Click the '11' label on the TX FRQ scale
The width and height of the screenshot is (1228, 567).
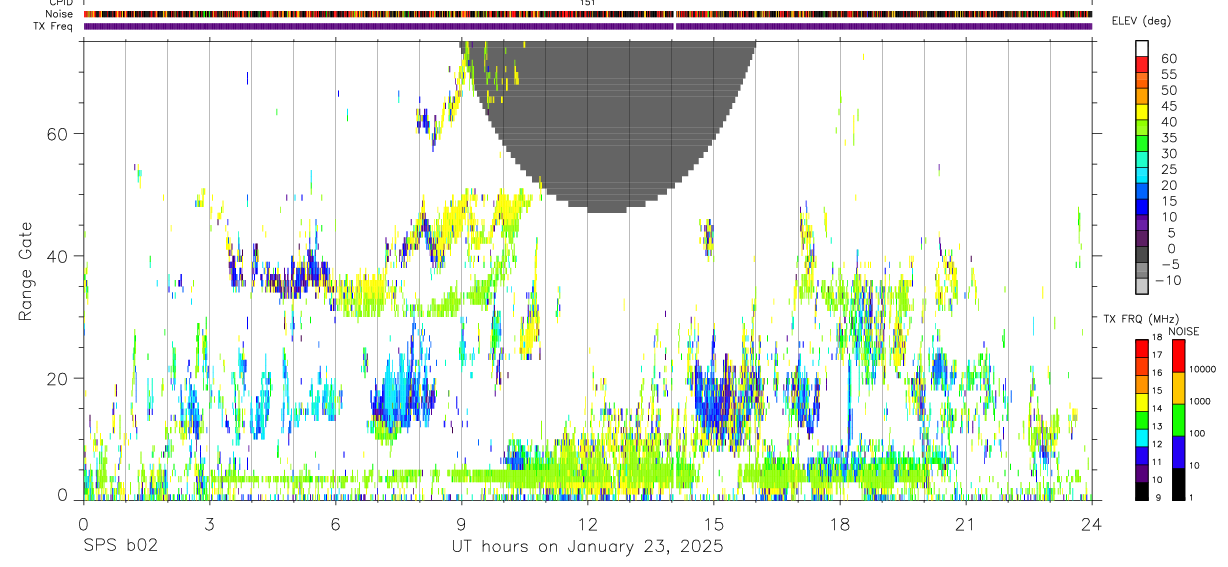[x=1158, y=462]
